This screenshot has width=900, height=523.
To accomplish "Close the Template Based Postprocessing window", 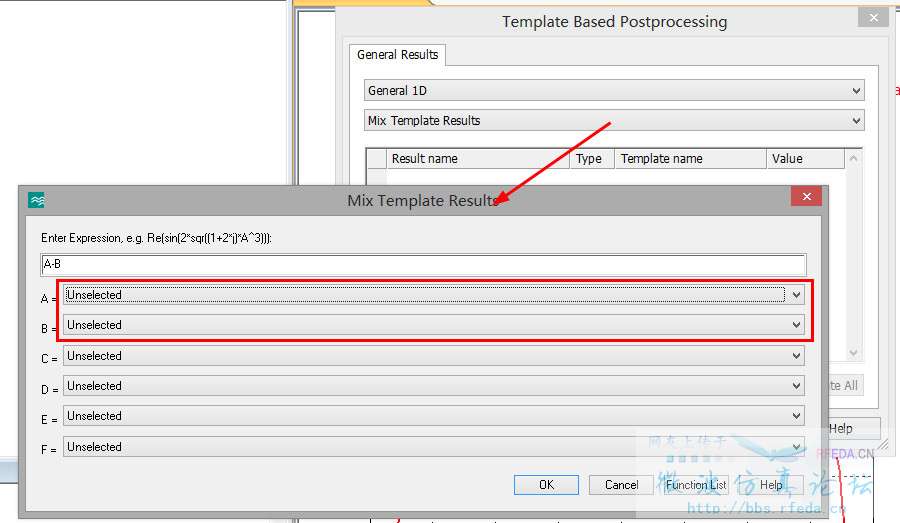I will 873,17.
